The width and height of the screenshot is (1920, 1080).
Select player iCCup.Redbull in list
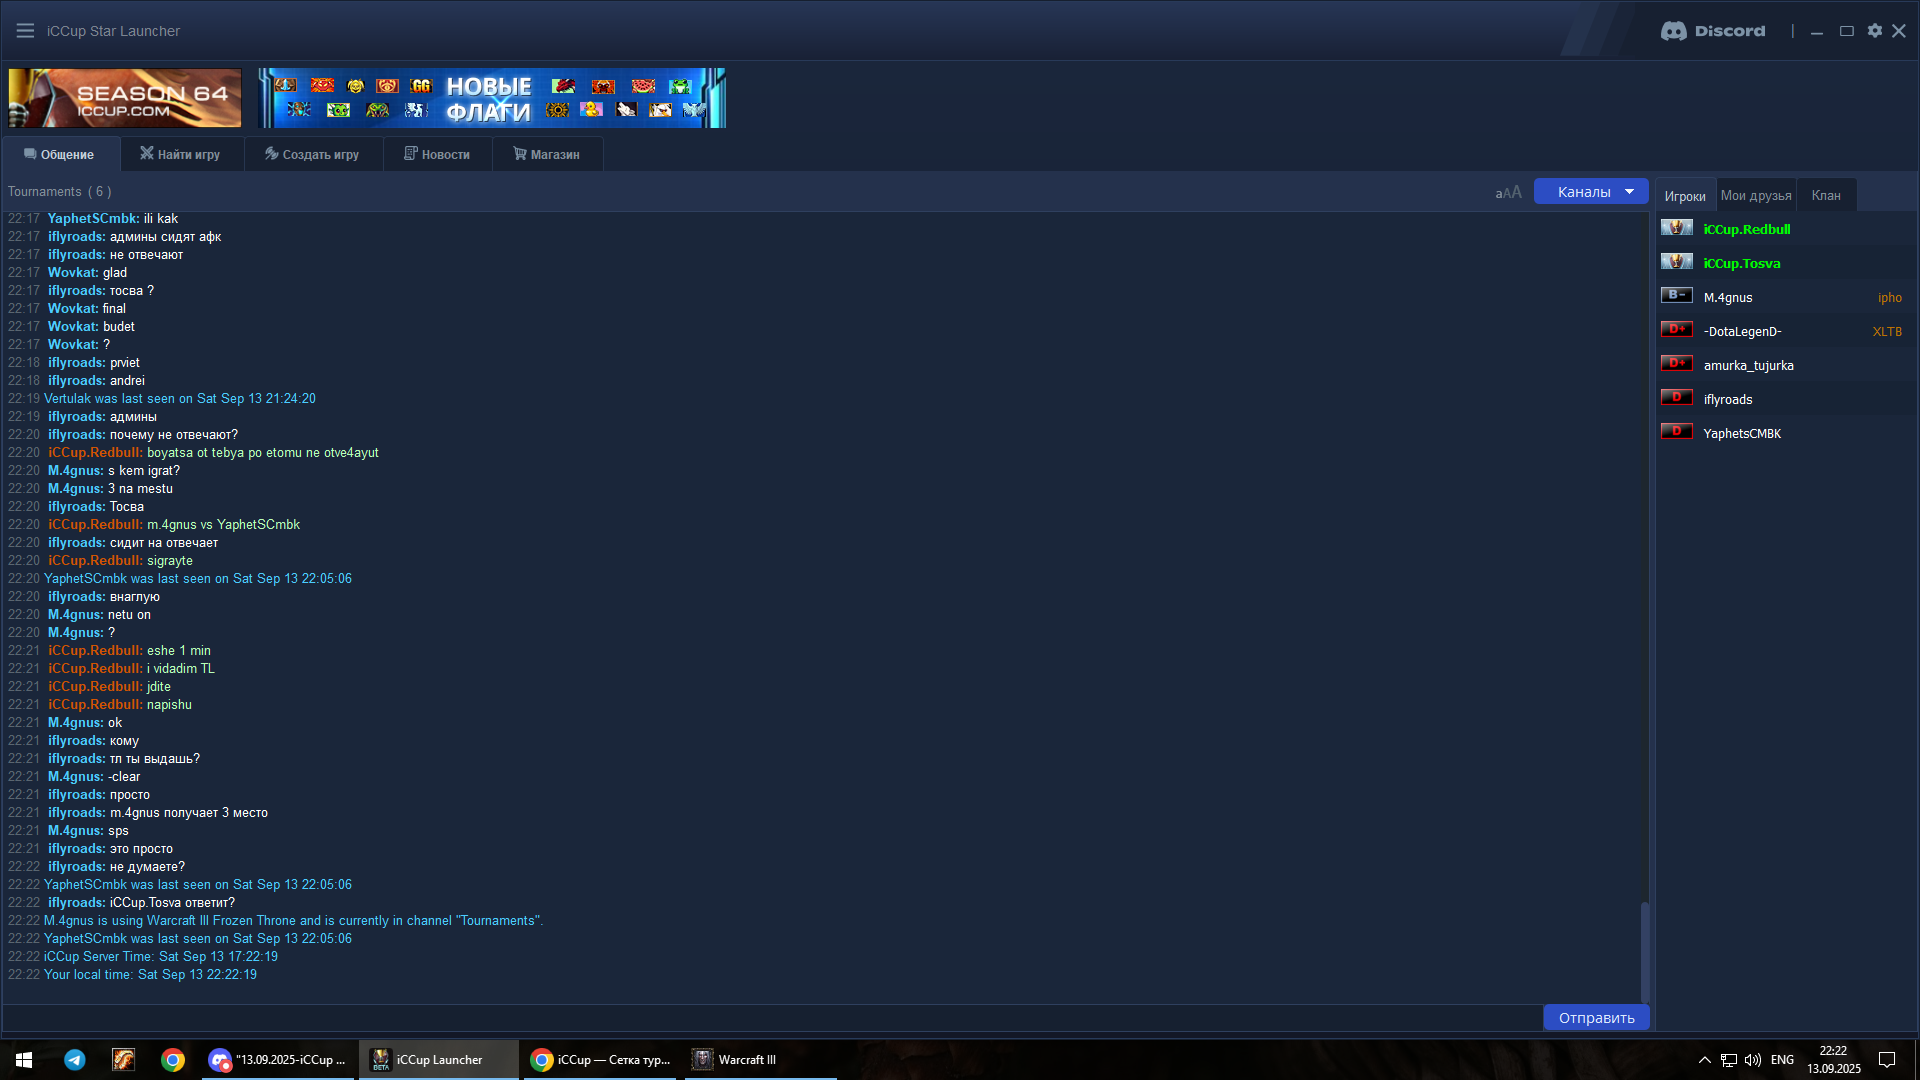click(x=1786, y=229)
